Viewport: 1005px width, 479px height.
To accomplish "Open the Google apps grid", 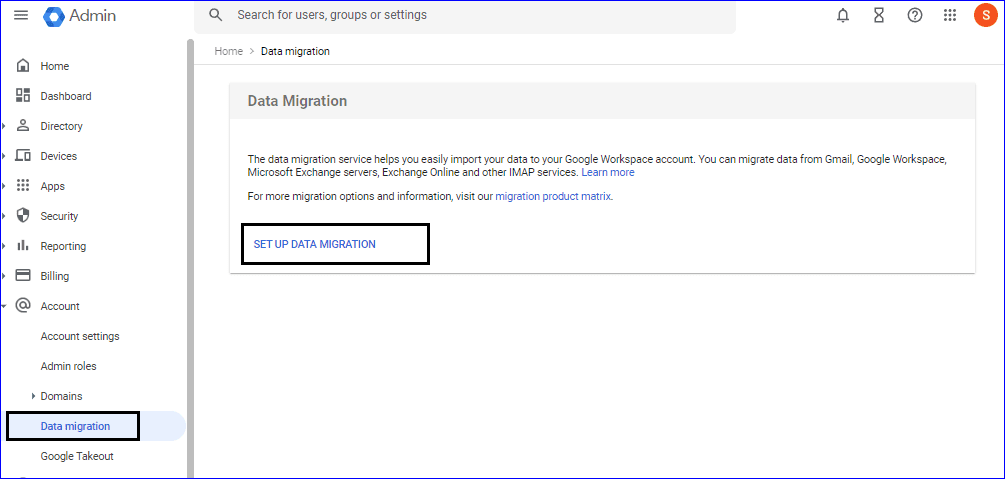I will [950, 15].
